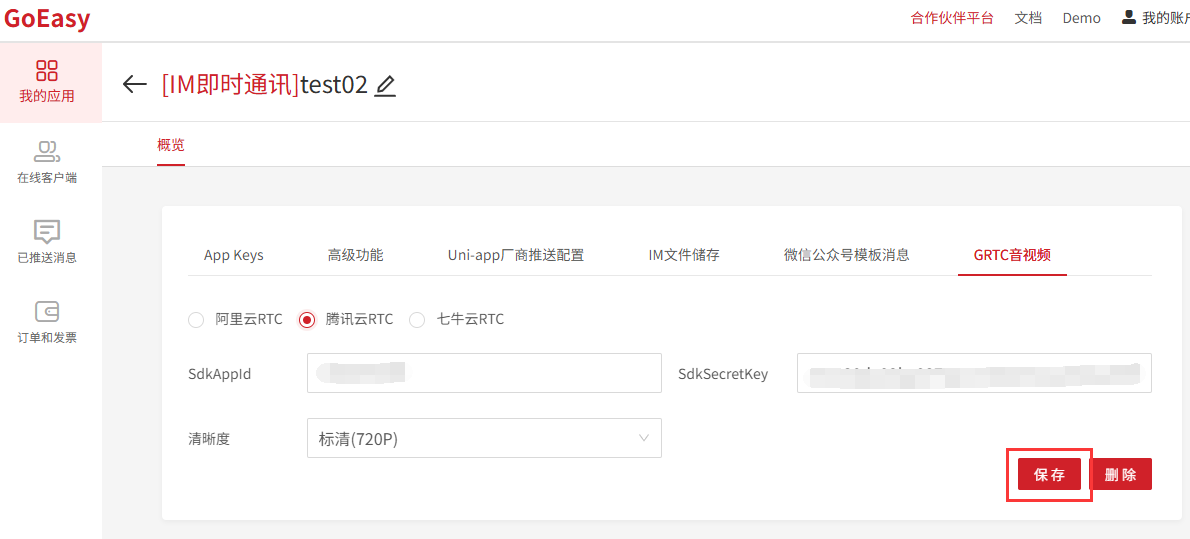Select 七牛云RTC radio option
1190x539 pixels.
(x=417, y=320)
